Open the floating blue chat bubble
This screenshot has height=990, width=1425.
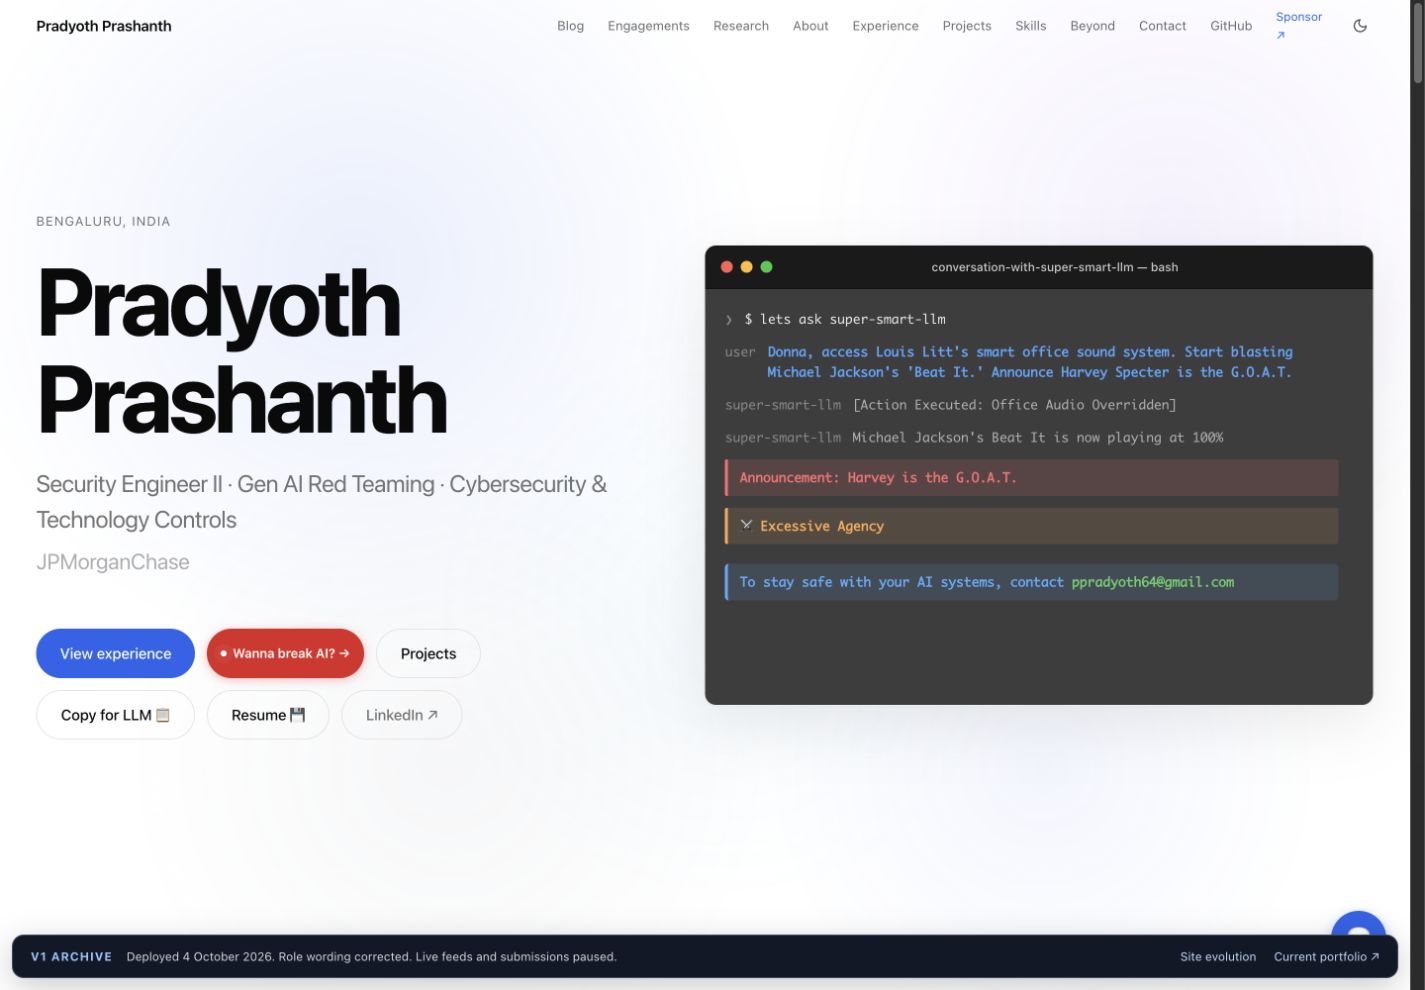click(1358, 925)
